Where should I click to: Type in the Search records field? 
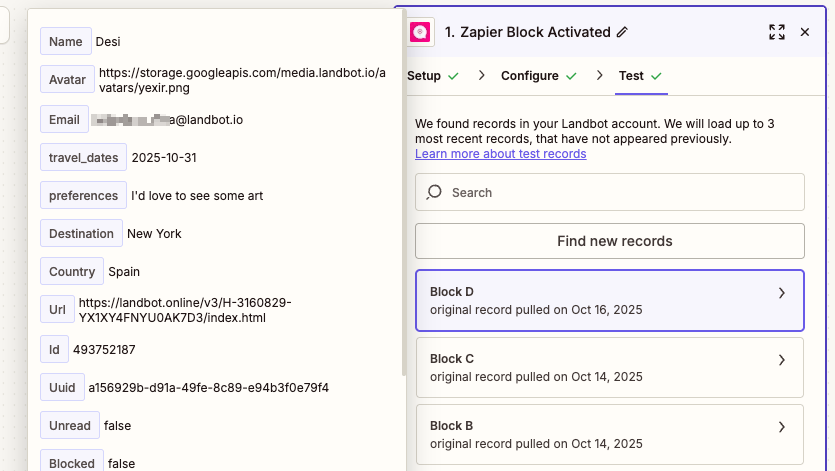click(620, 192)
